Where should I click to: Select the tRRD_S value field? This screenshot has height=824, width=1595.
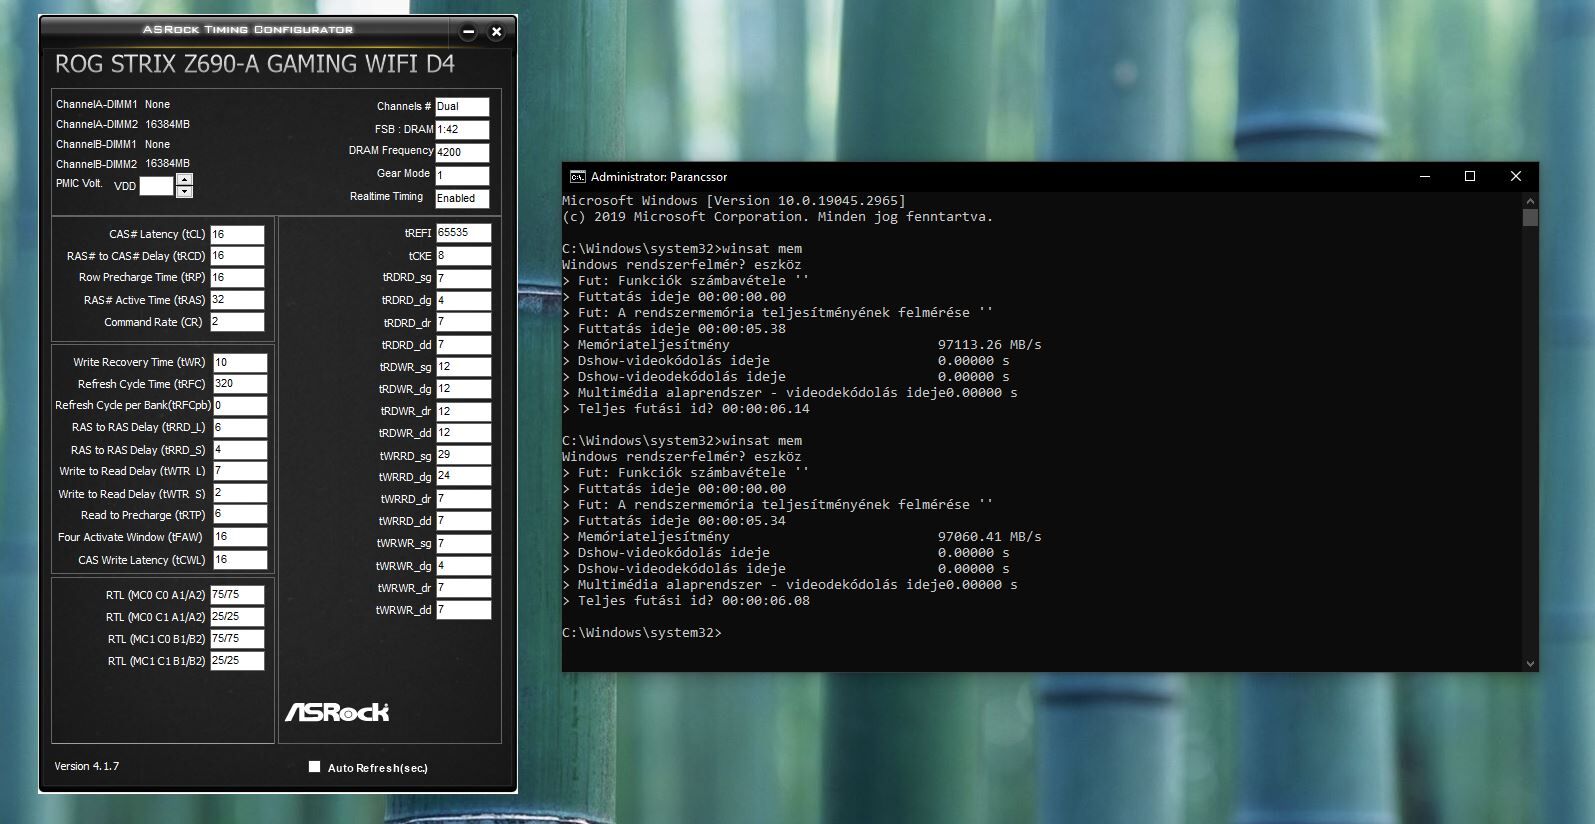(240, 450)
